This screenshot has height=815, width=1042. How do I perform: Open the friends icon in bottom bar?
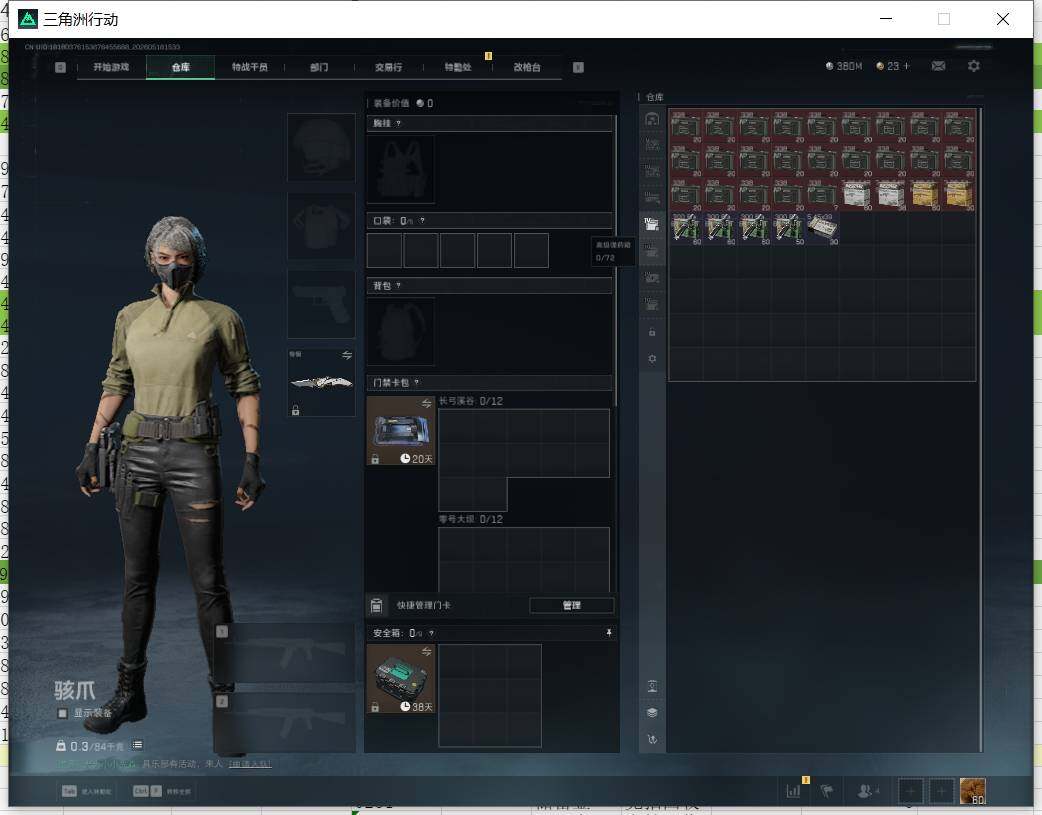(867, 791)
